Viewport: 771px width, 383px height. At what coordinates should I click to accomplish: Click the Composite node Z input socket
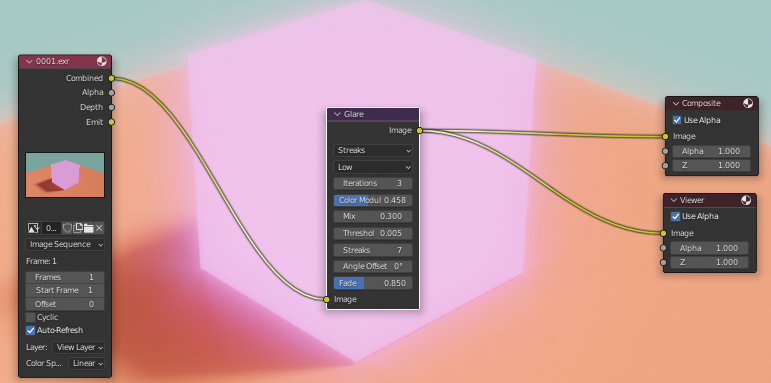pos(665,165)
